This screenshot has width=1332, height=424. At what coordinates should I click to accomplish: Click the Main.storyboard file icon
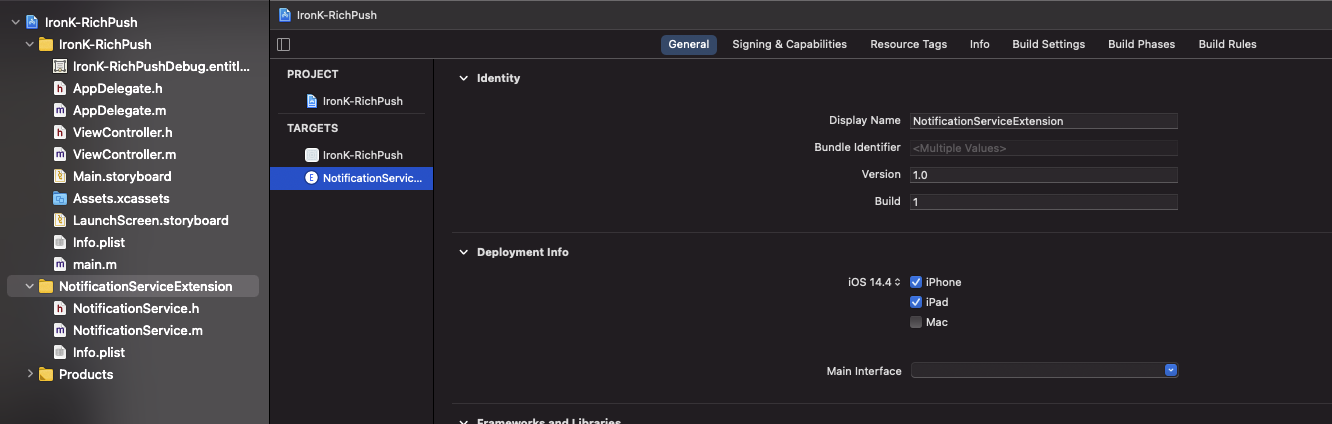(60, 176)
